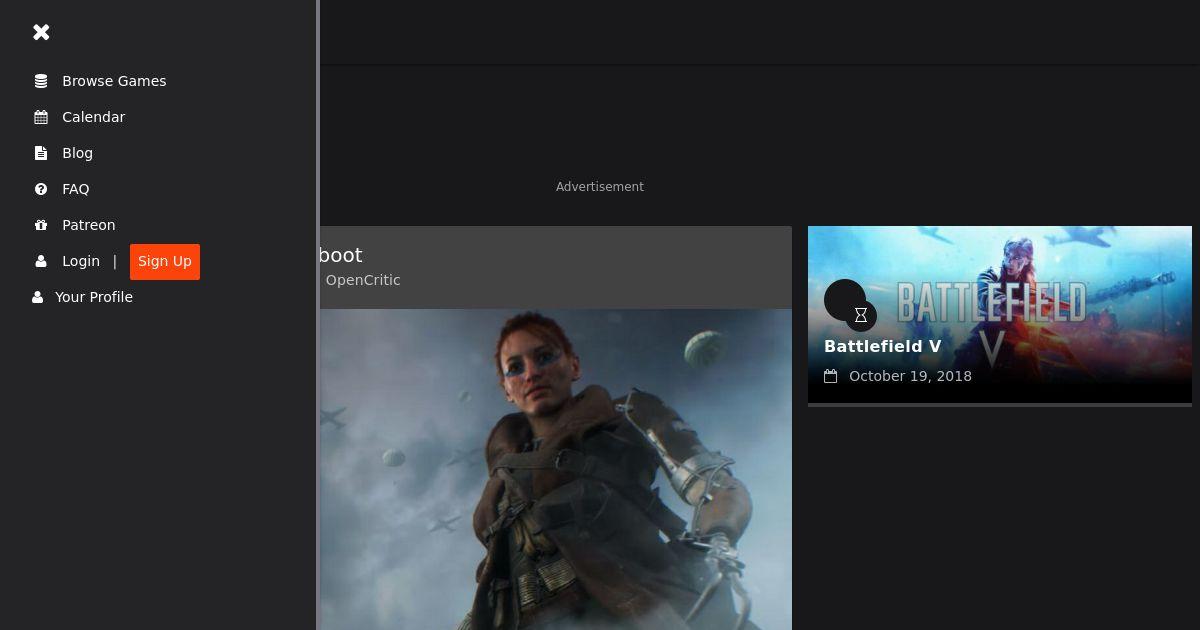Go to the Blog page
Image resolution: width=1200 pixels, height=630 pixels.
pyautogui.click(x=77, y=153)
